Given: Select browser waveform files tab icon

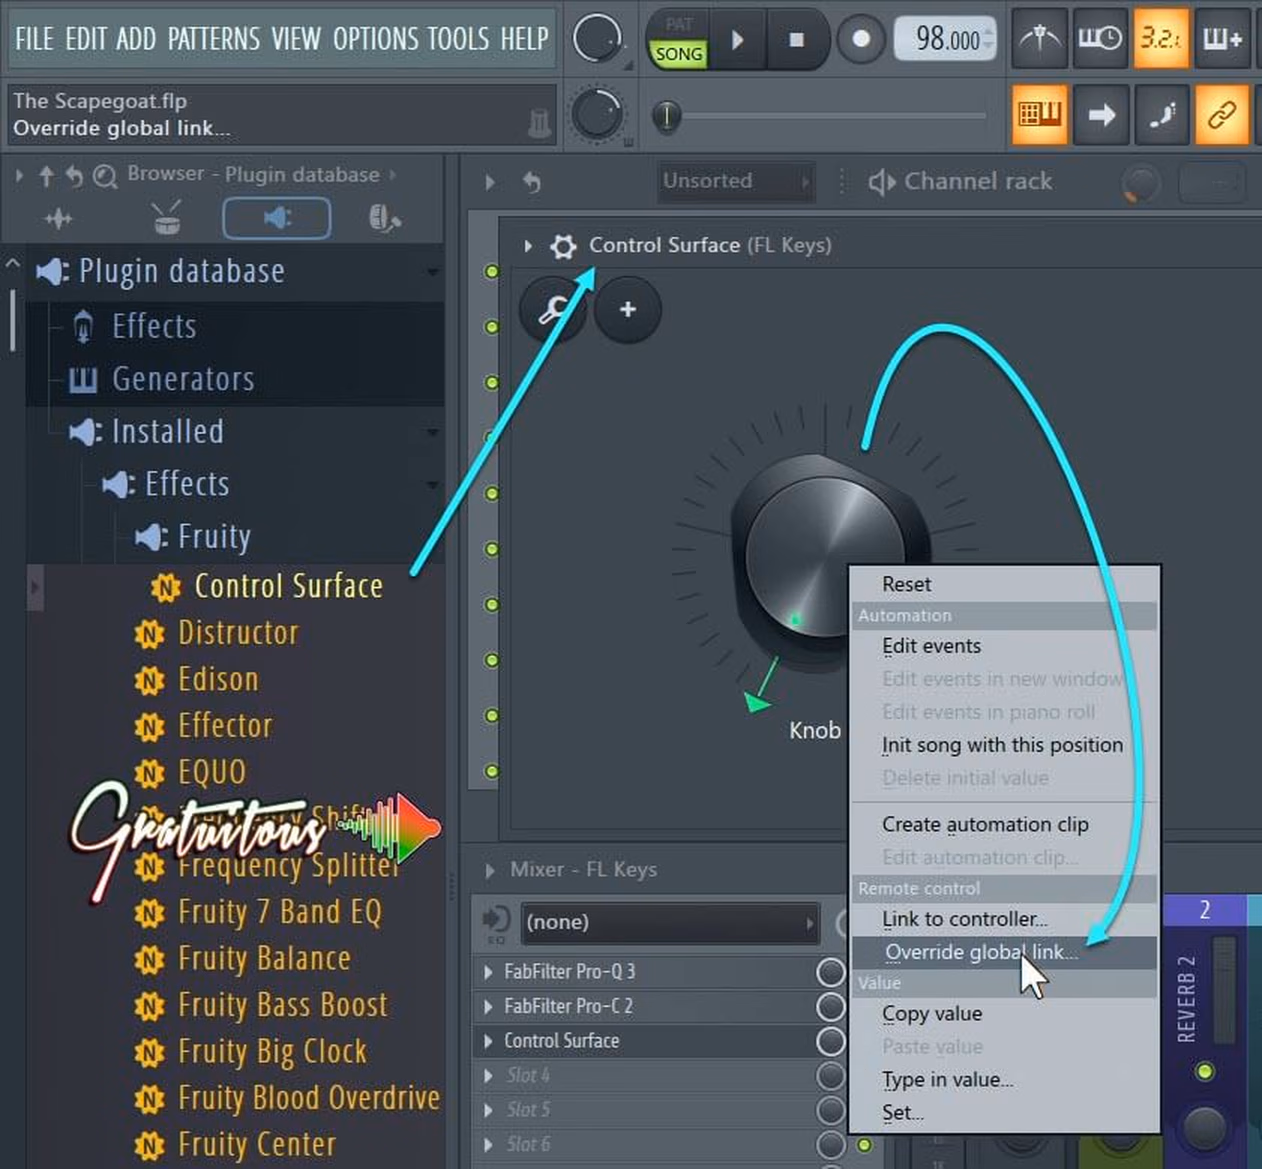Looking at the screenshot, I should [58, 218].
